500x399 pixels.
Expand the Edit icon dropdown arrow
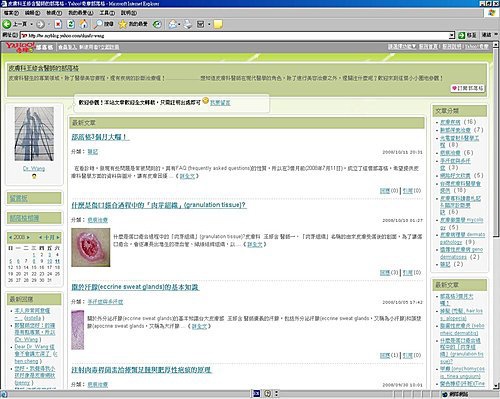tap(209, 24)
